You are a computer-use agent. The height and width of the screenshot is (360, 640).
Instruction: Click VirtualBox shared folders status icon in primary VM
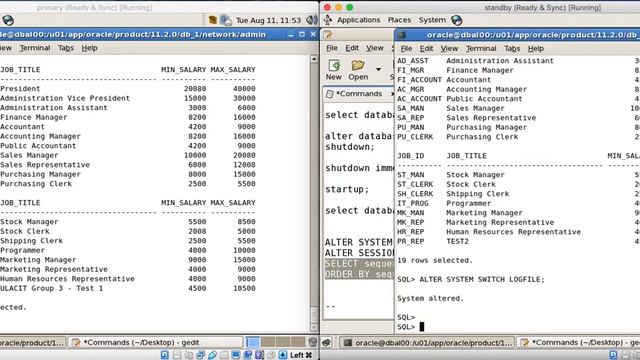pyautogui.click(x=224, y=355)
